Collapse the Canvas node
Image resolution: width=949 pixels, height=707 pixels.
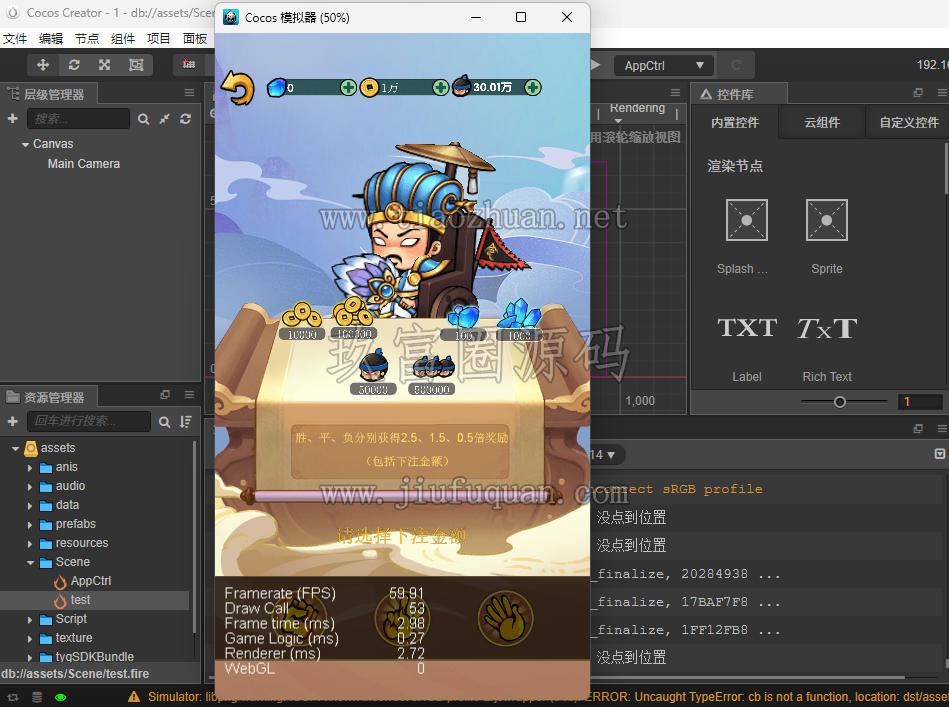point(25,145)
